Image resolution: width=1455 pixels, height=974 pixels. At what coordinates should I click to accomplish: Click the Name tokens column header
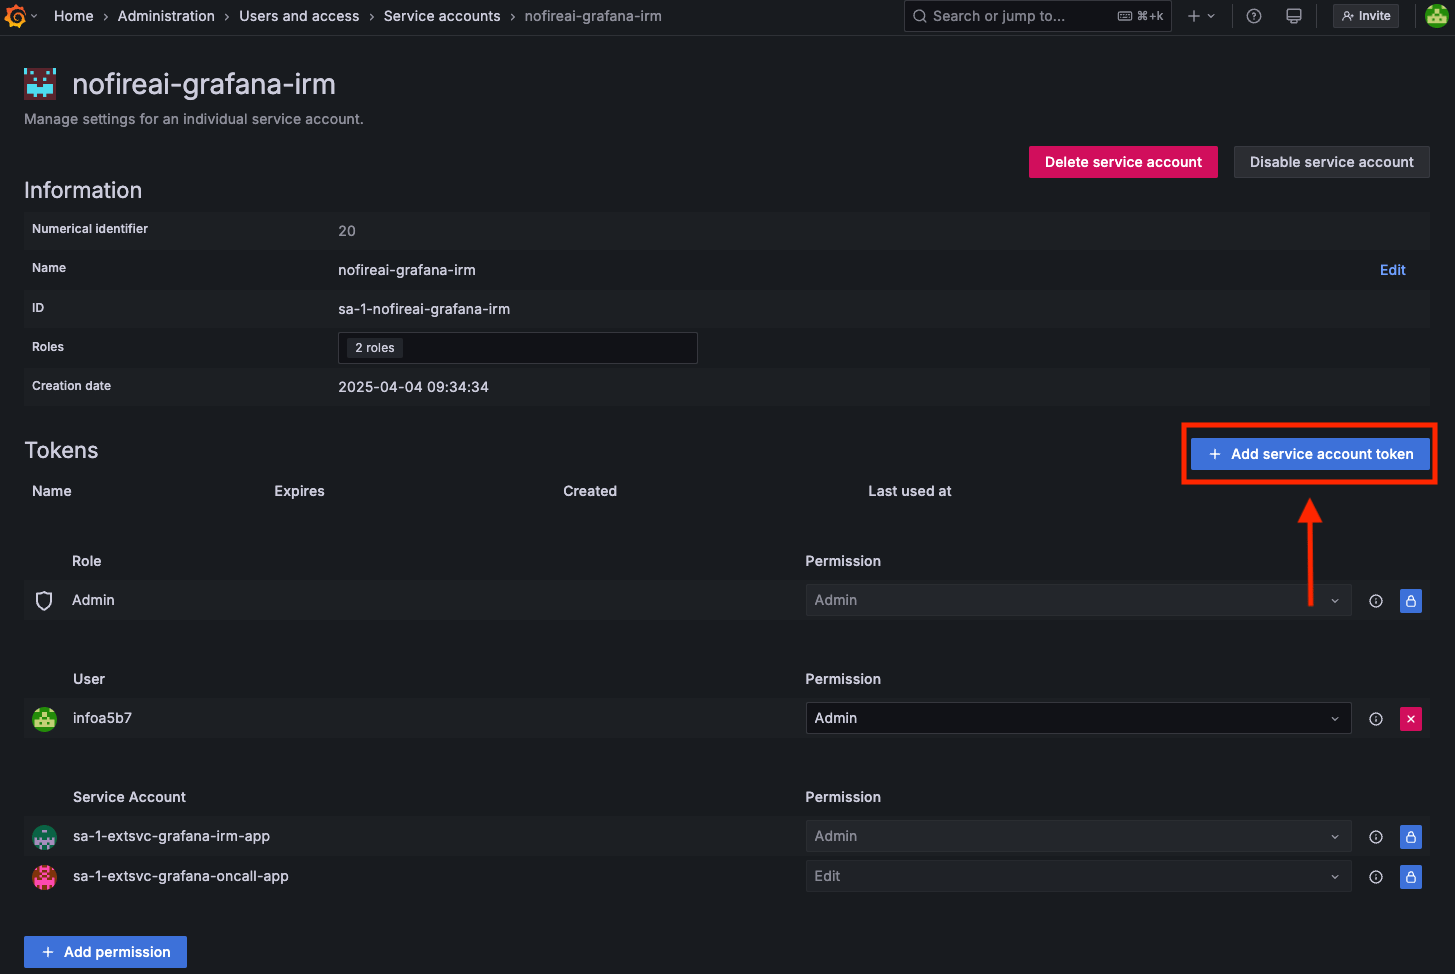(x=52, y=491)
